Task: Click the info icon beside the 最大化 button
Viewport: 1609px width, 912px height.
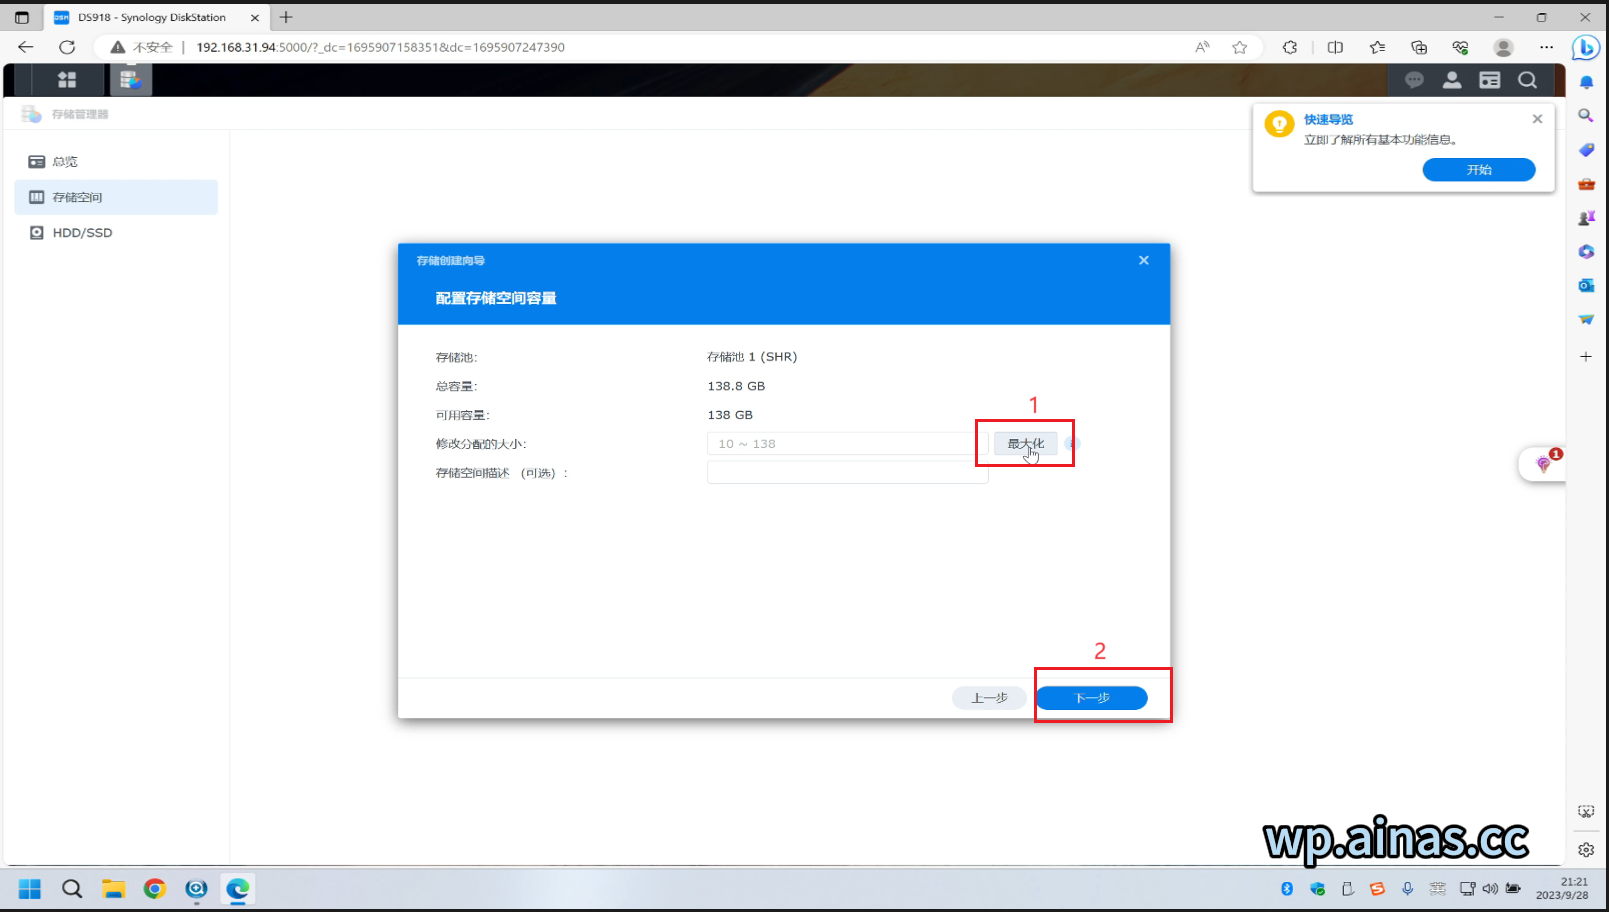Action: (1072, 443)
